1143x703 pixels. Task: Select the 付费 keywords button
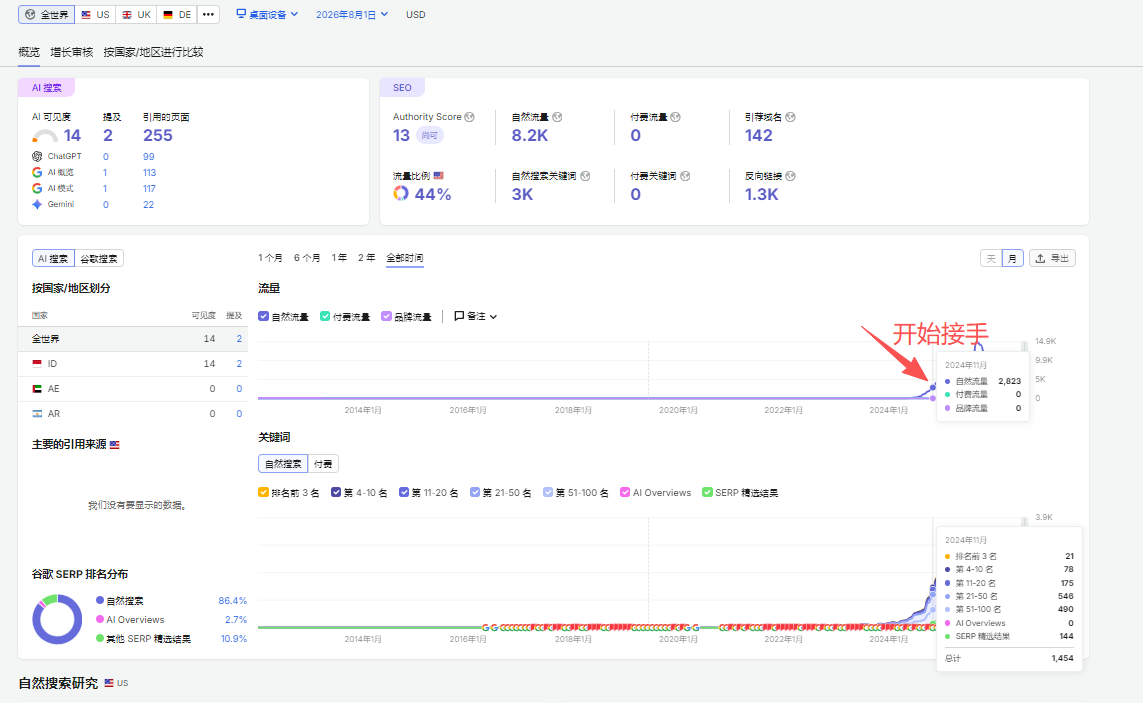[x=323, y=464]
